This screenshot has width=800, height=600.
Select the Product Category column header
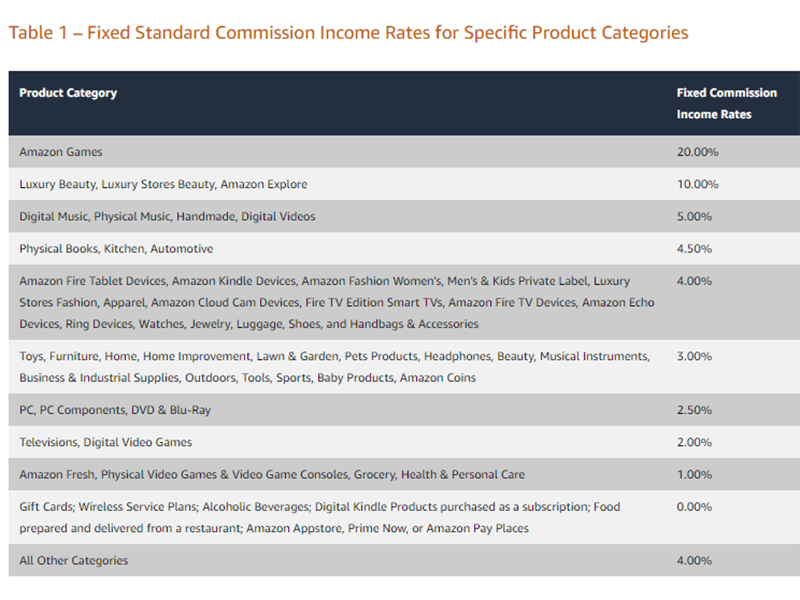point(68,93)
